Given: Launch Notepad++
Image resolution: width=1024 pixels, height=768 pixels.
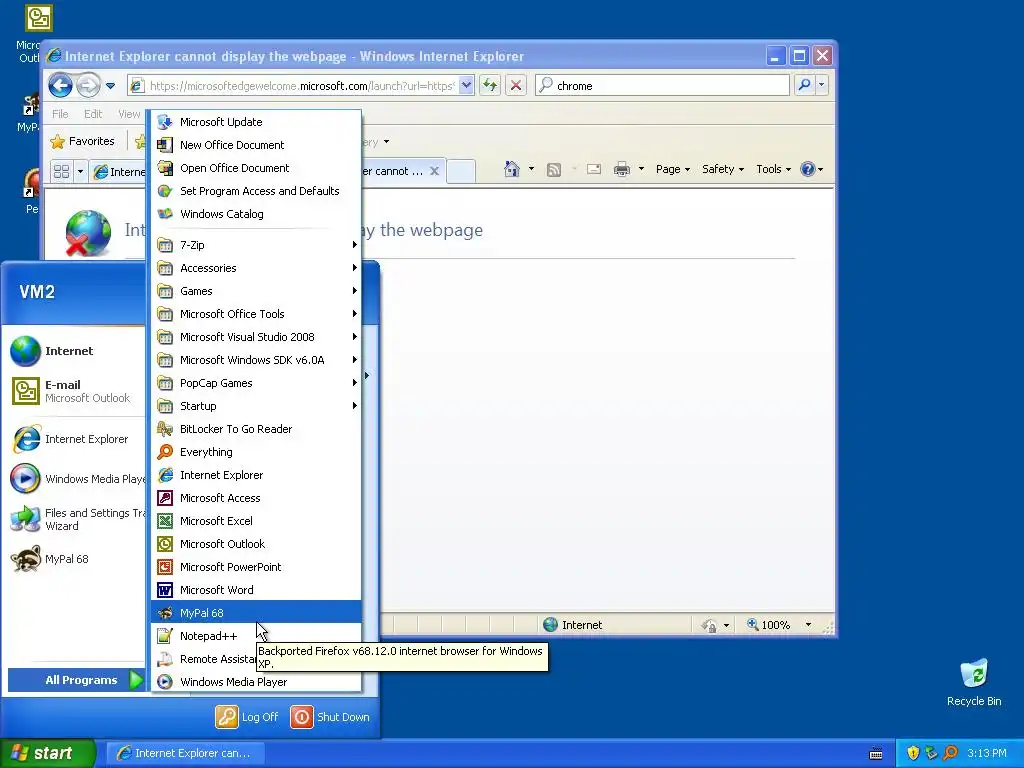Looking at the screenshot, I should (256, 635).
